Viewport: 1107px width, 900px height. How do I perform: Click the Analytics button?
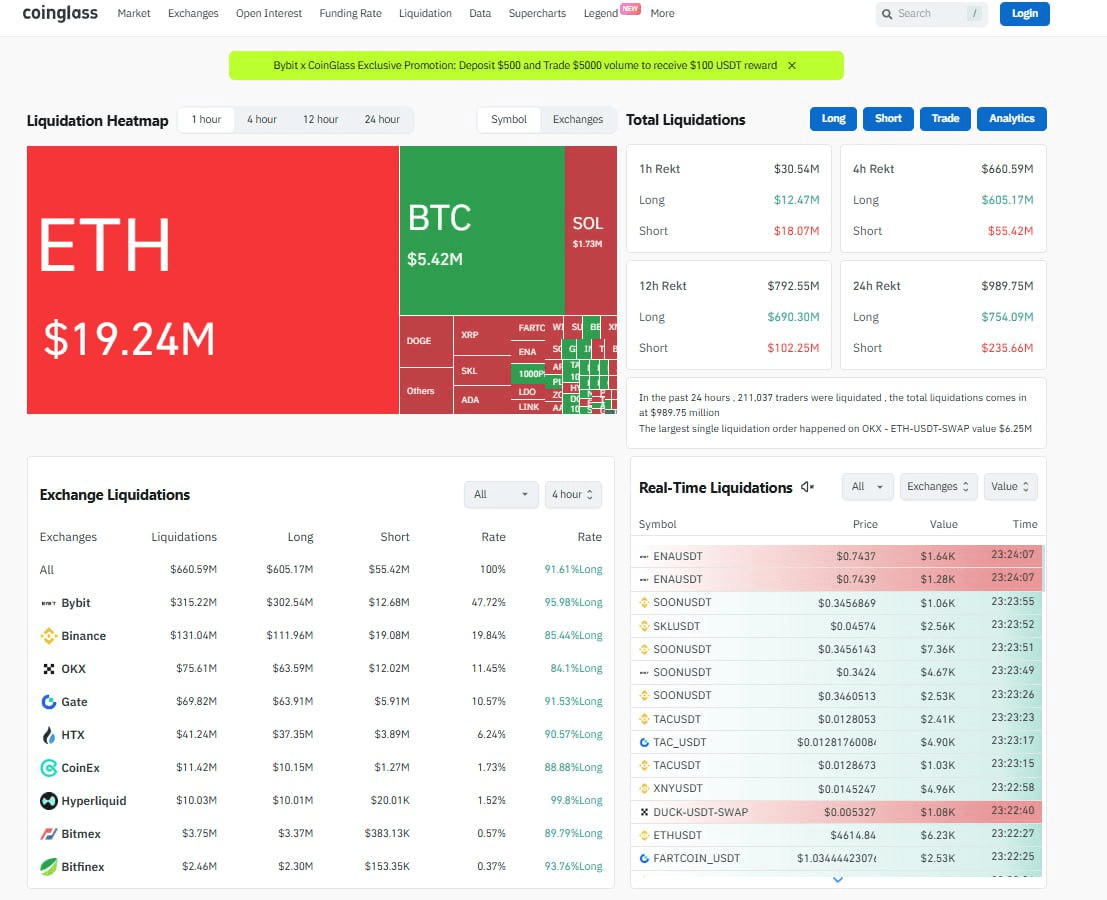pyautogui.click(x=1012, y=119)
